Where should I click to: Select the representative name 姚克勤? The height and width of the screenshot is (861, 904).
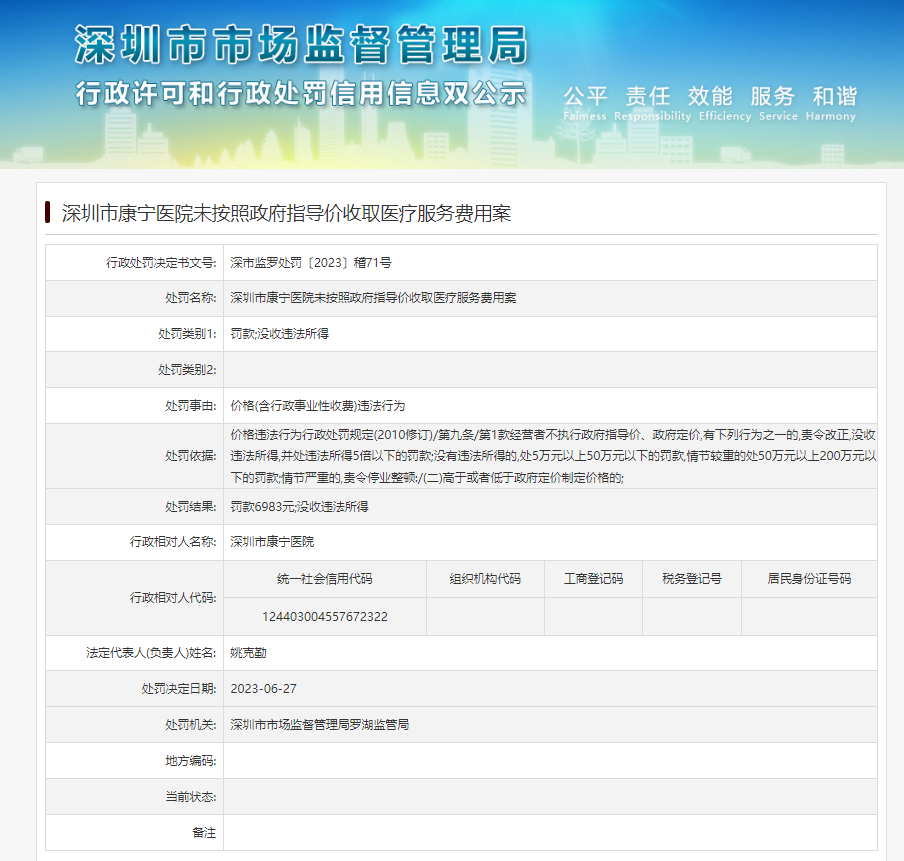coord(248,653)
